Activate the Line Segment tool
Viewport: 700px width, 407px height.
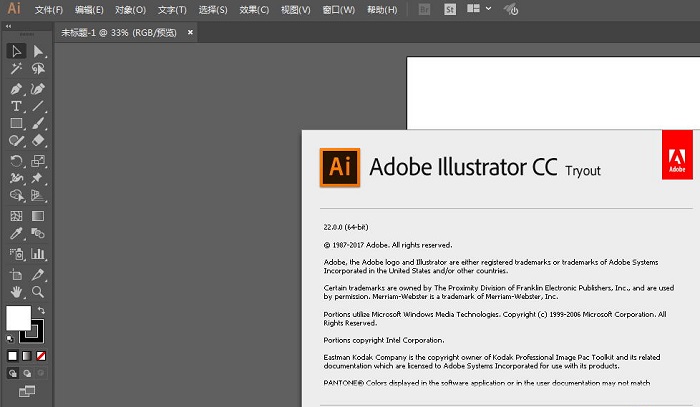coord(38,106)
